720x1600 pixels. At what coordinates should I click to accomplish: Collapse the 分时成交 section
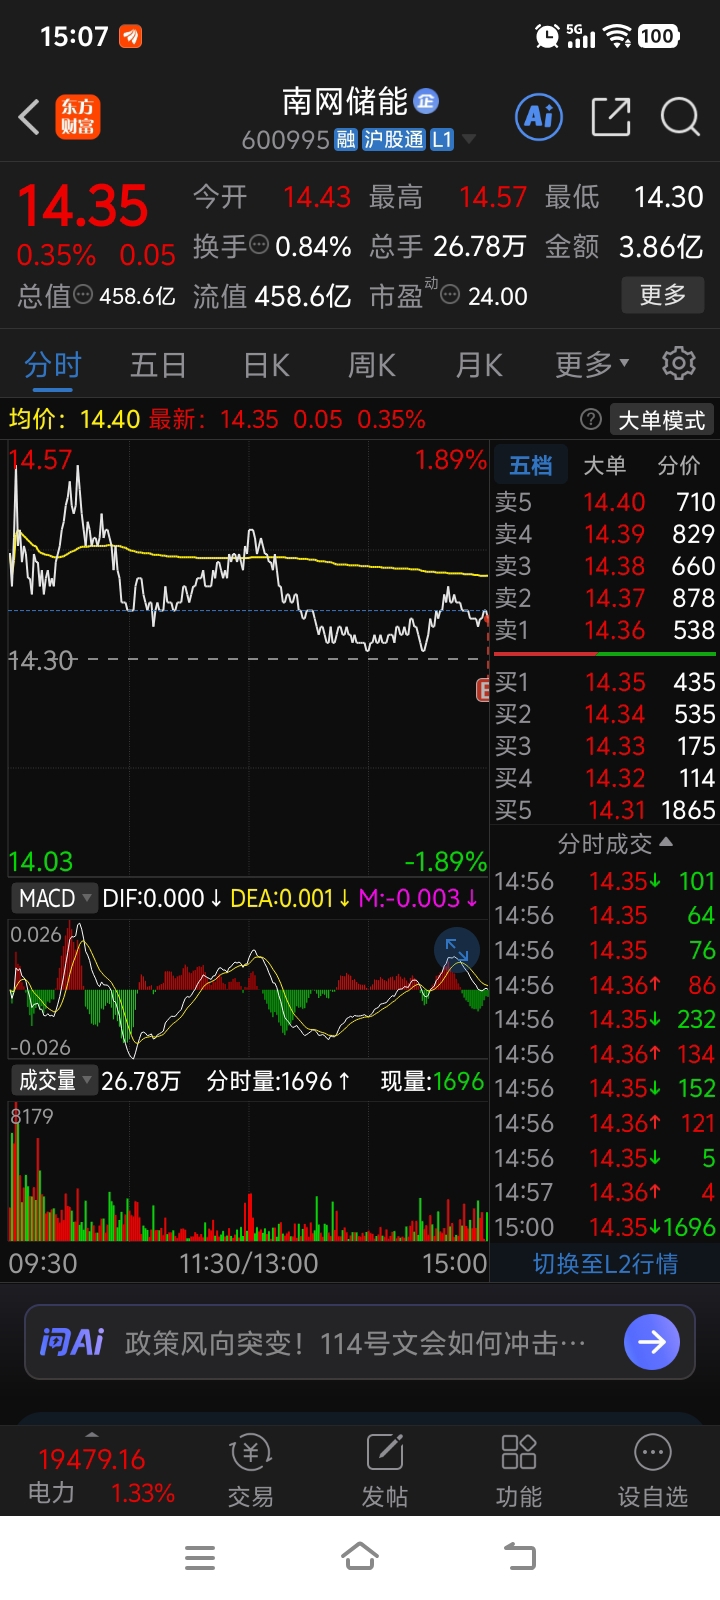[x=615, y=844]
